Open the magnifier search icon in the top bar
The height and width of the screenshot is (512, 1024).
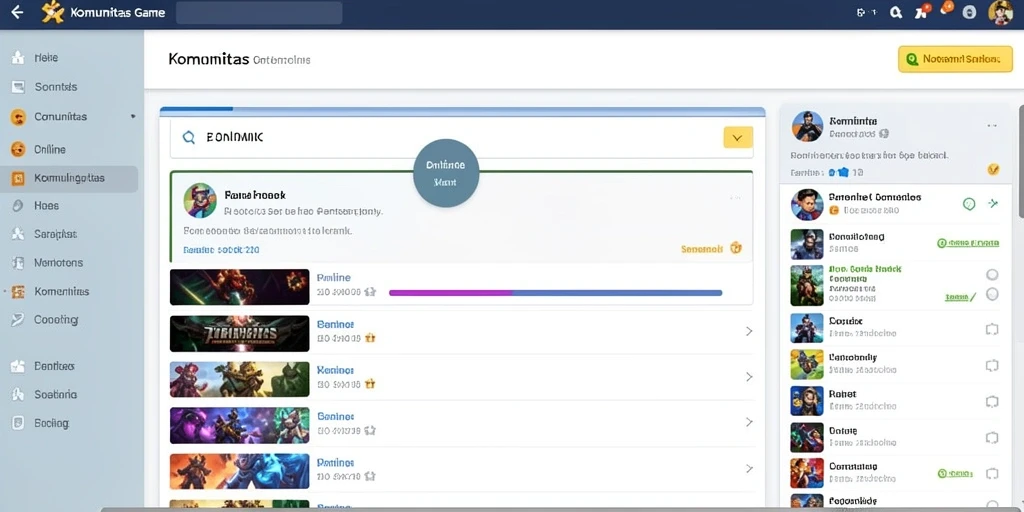click(896, 12)
